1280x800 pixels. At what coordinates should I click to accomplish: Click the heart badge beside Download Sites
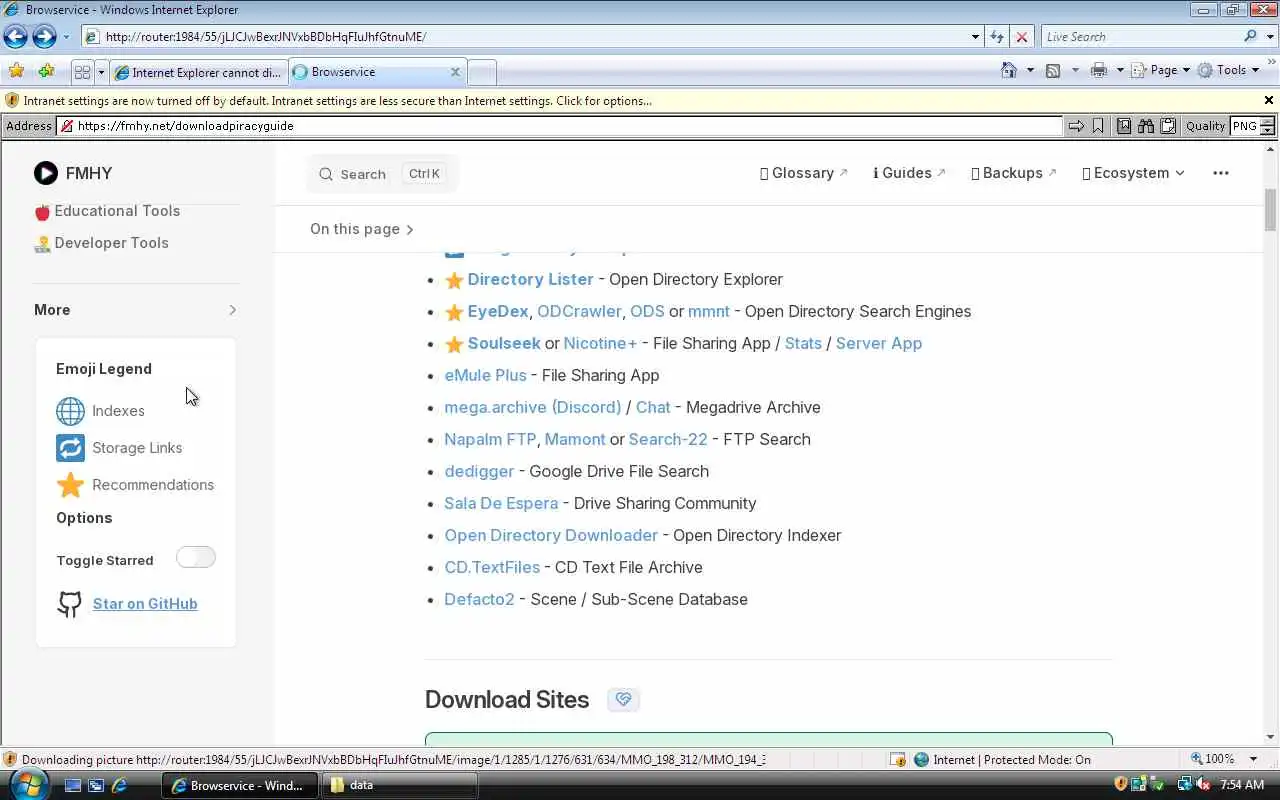point(623,699)
